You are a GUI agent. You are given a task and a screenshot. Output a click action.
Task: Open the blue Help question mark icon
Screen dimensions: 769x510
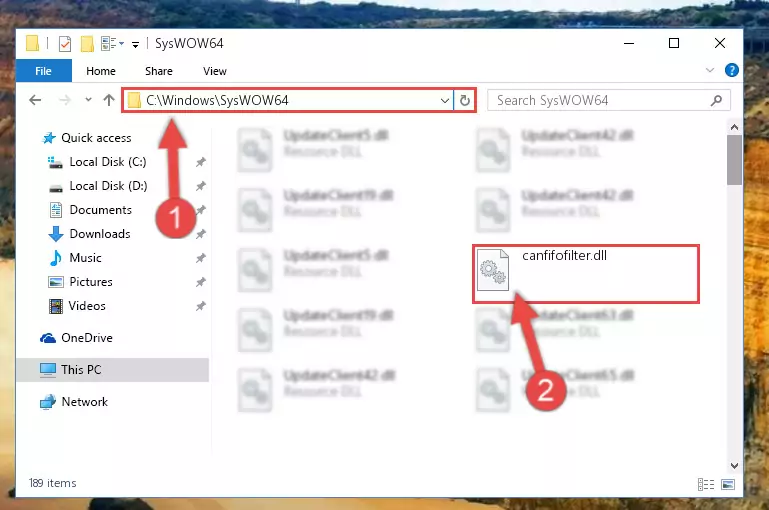[732, 70]
